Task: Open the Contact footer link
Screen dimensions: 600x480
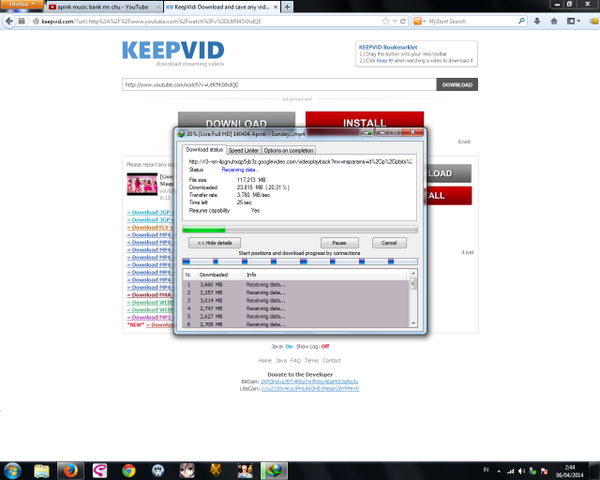Action: (x=331, y=361)
